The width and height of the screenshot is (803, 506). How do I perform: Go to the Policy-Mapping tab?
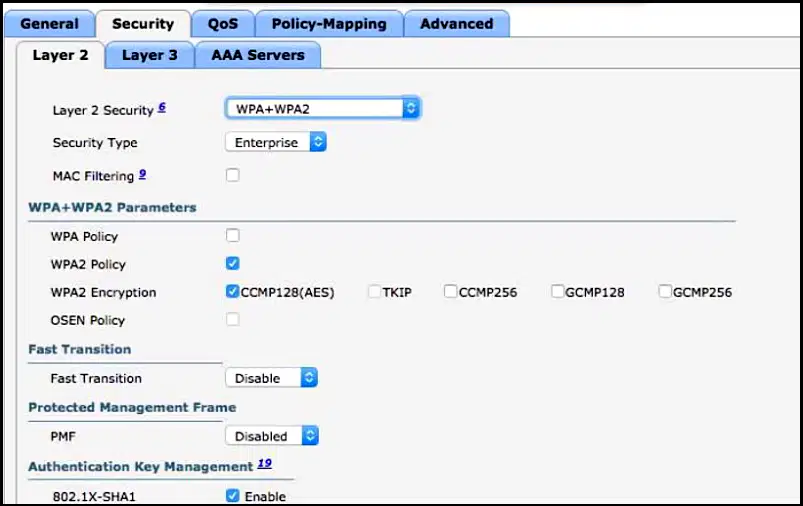click(x=329, y=24)
